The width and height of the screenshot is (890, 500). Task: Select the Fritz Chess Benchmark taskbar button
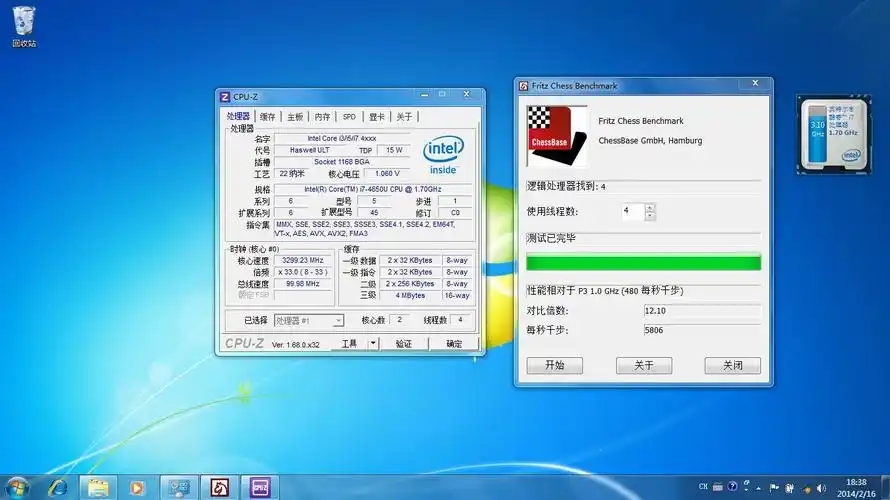pos(220,488)
